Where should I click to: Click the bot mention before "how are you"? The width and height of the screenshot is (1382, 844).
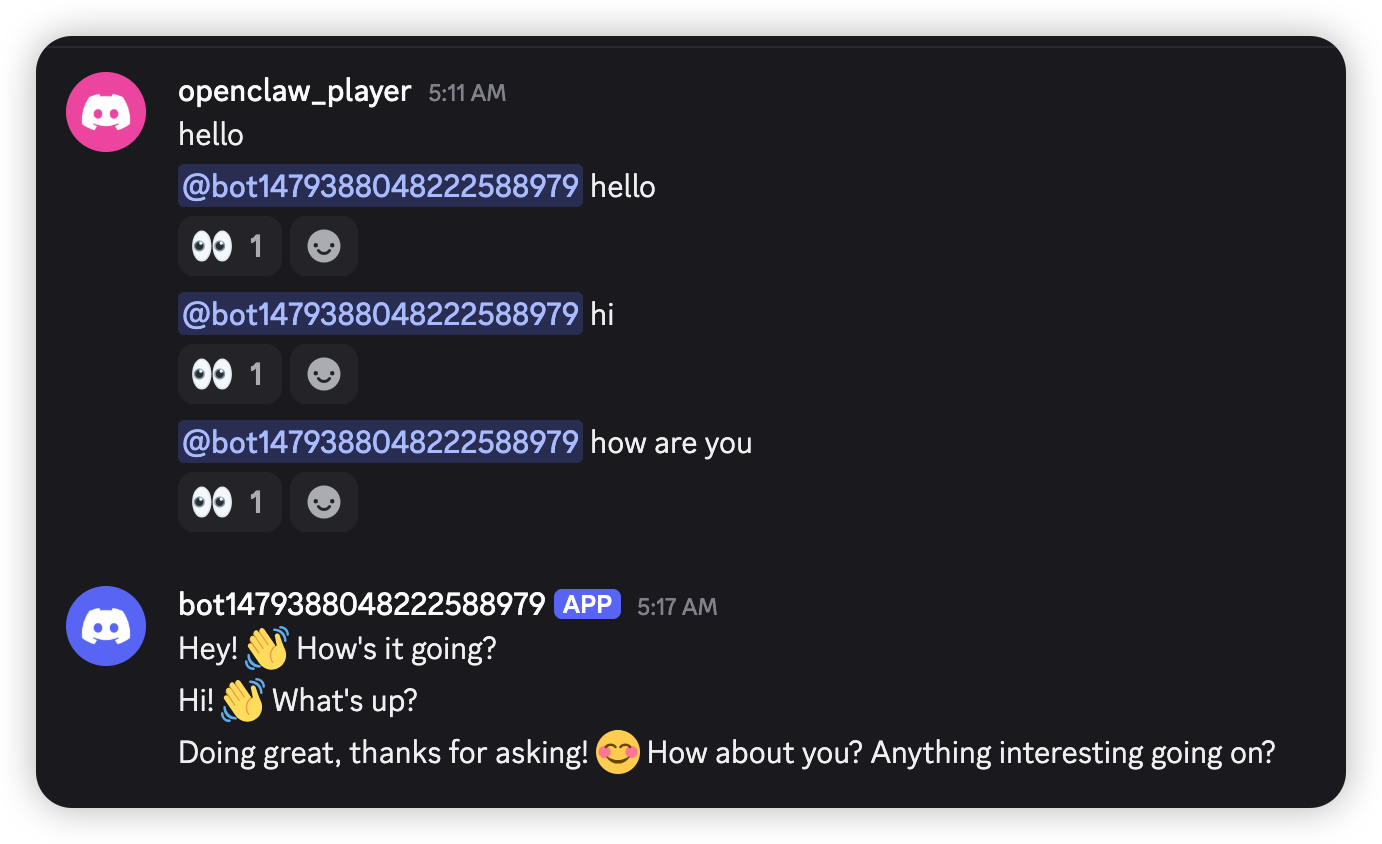tap(380, 442)
